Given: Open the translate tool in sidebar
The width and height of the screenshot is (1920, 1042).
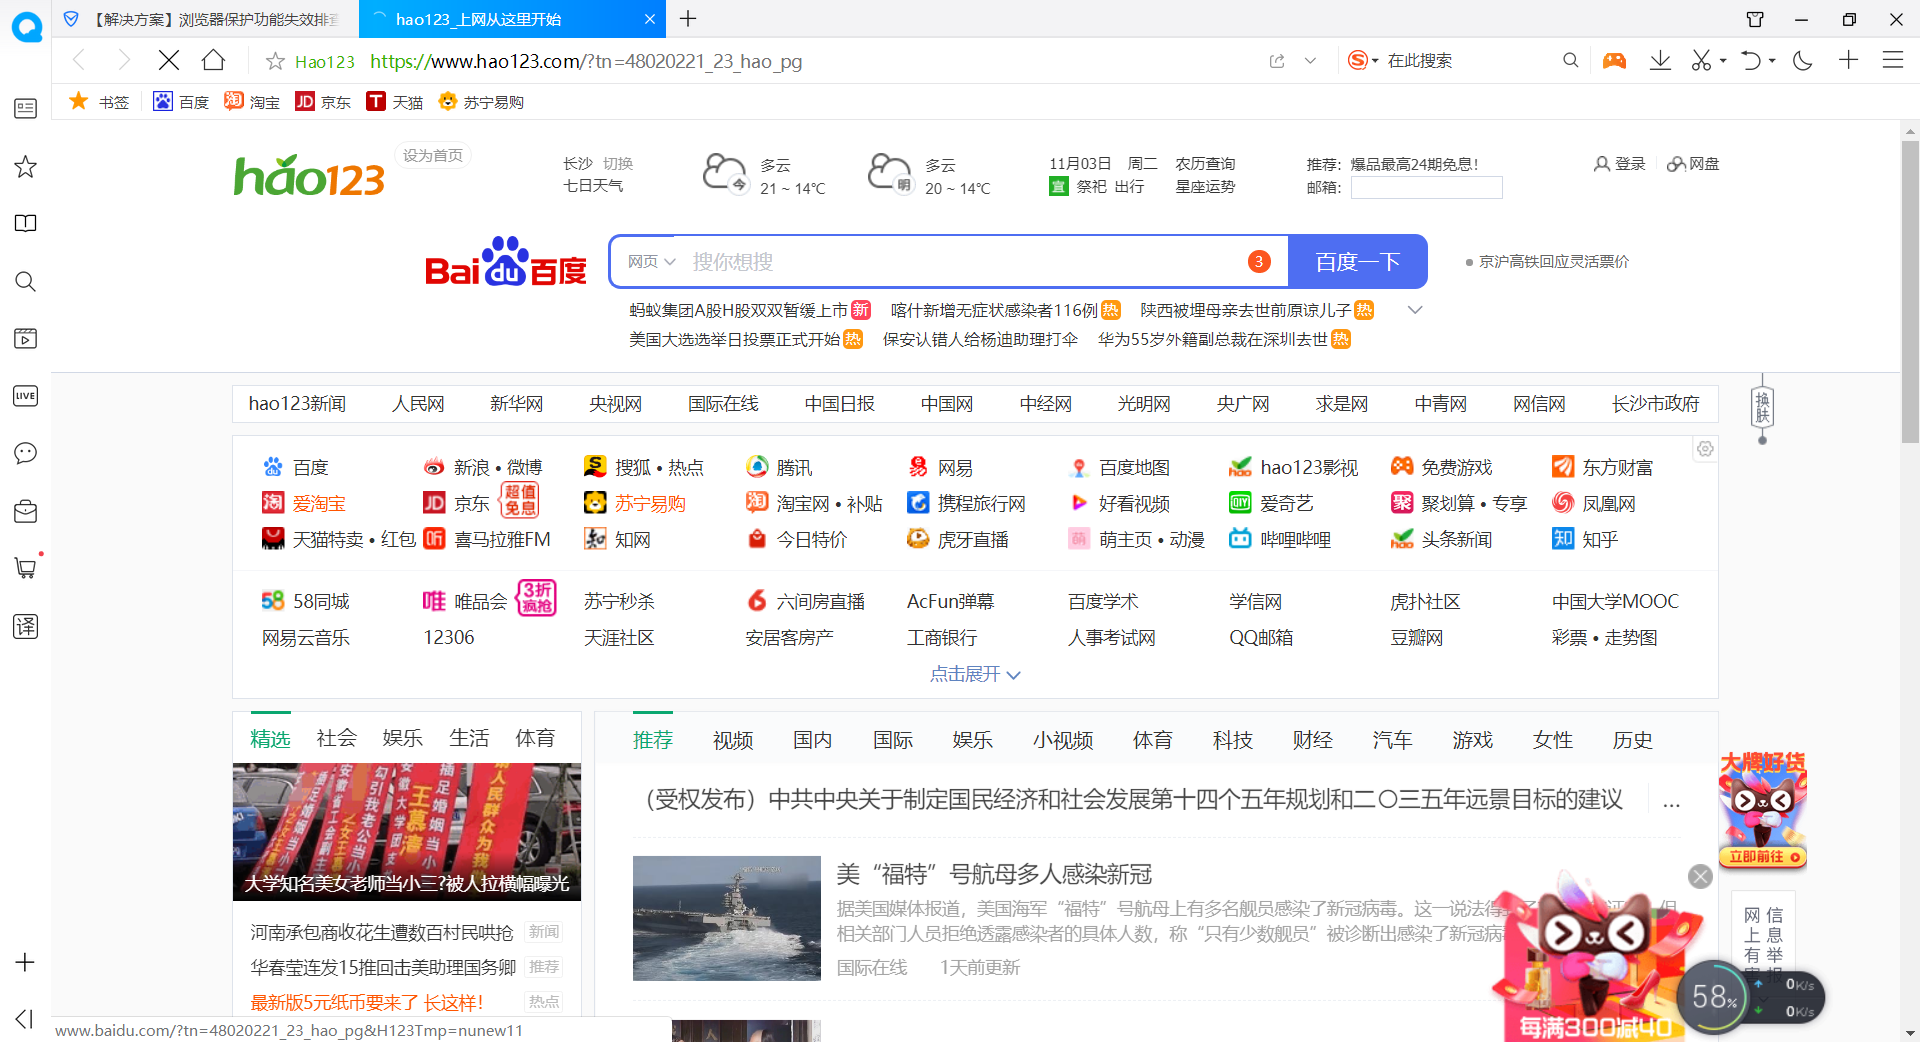Looking at the screenshot, I should (26, 626).
